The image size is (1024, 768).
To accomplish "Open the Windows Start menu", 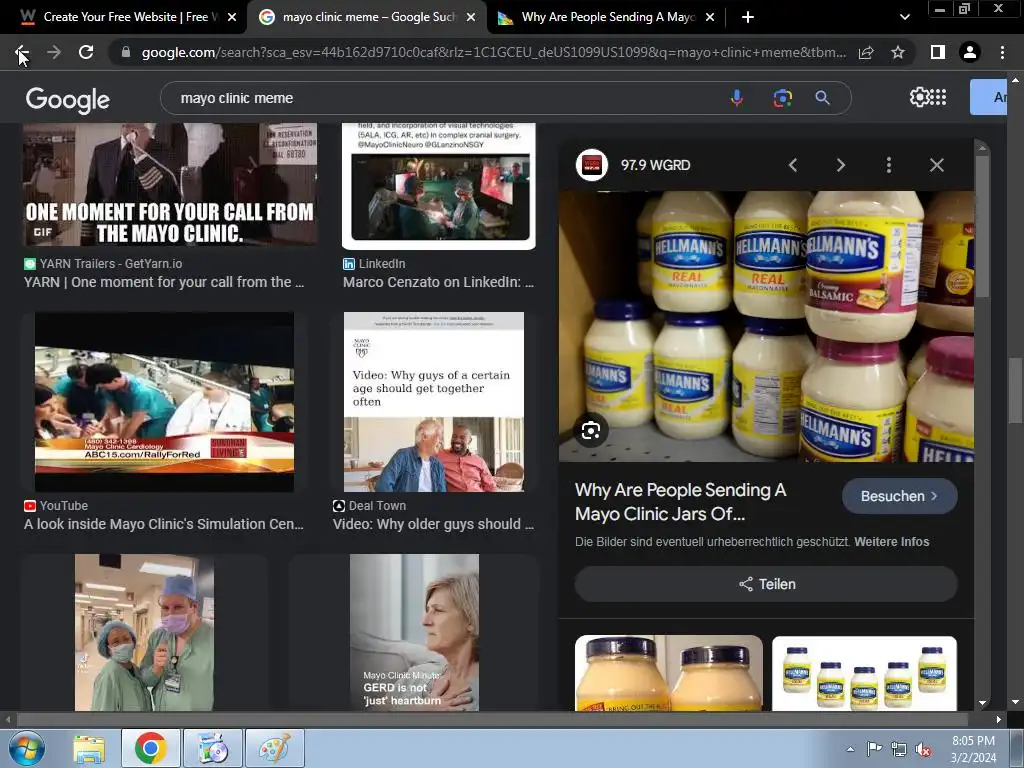I will pyautogui.click(x=27, y=748).
